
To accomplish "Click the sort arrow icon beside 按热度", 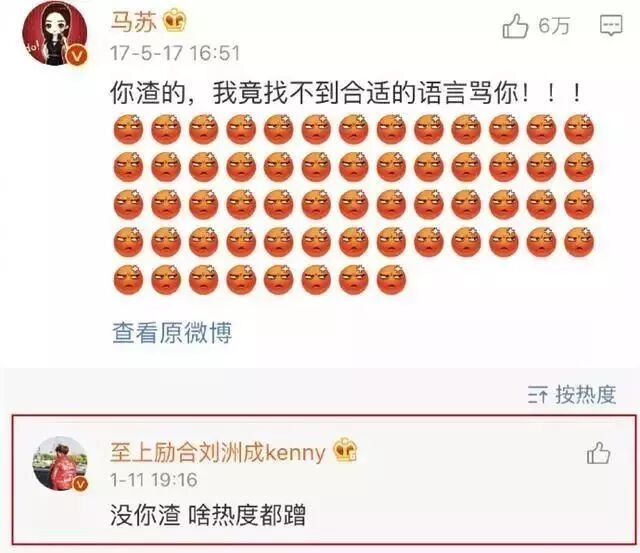I will coord(537,395).
